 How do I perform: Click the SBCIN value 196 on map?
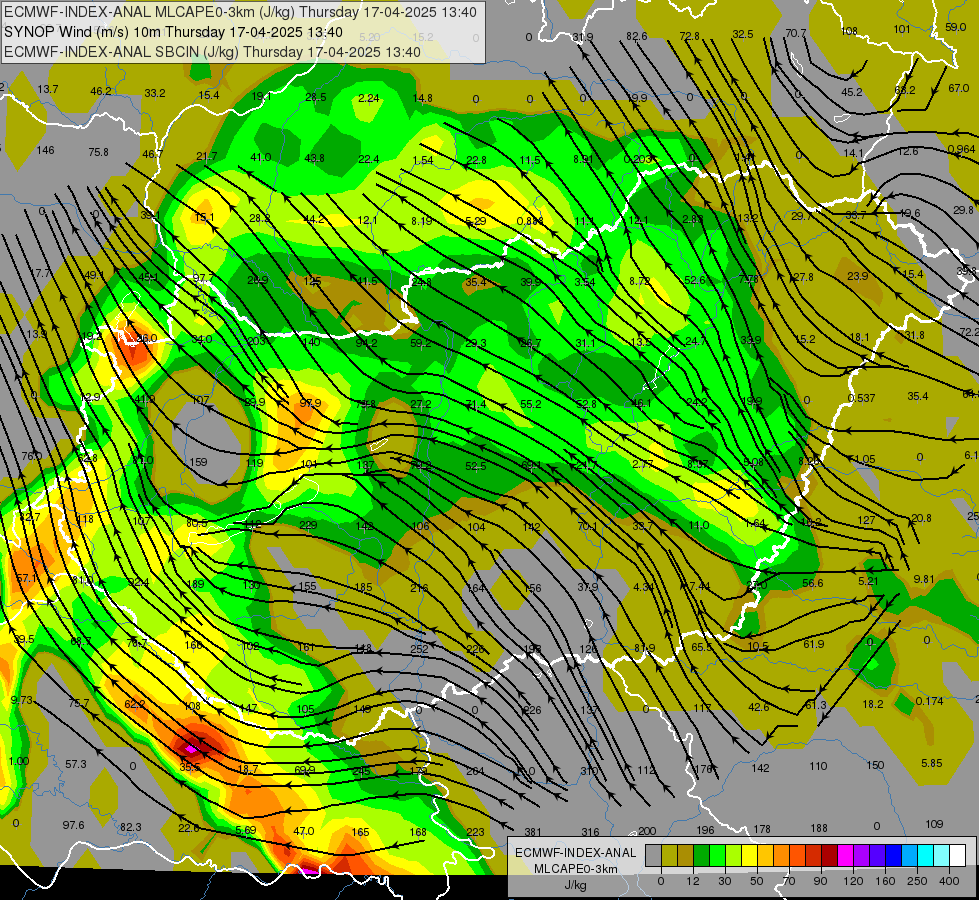pos(705,830)
